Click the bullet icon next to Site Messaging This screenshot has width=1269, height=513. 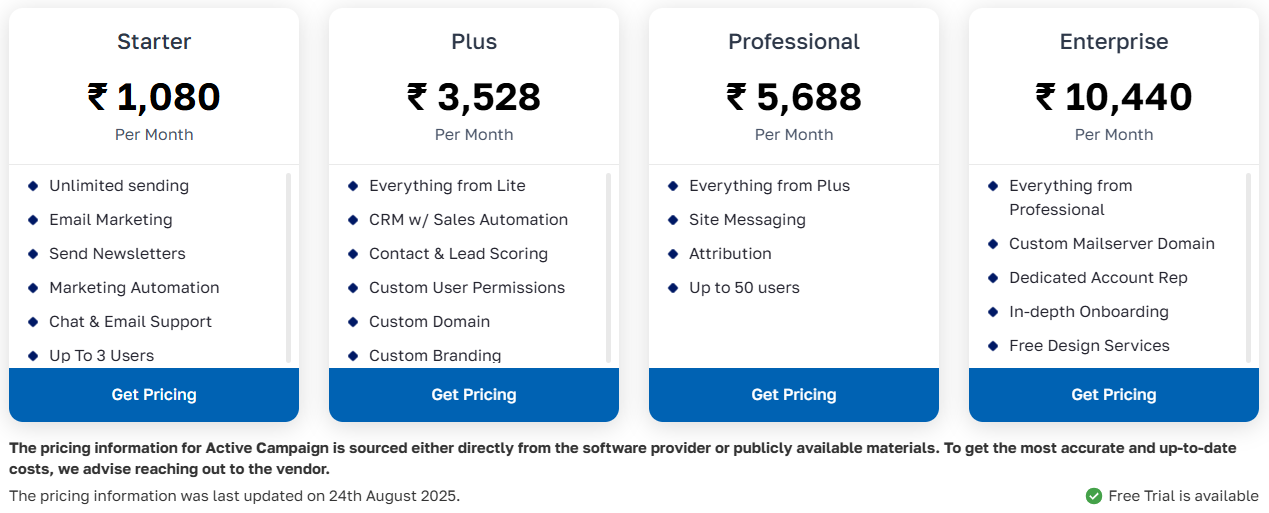coord(673,220)
